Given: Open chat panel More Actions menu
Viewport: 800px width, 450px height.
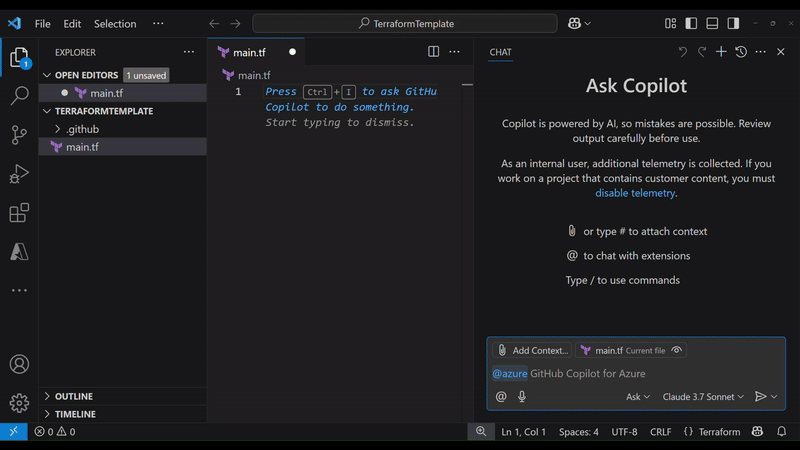Looking at the screenshot, I should point(760,52).
